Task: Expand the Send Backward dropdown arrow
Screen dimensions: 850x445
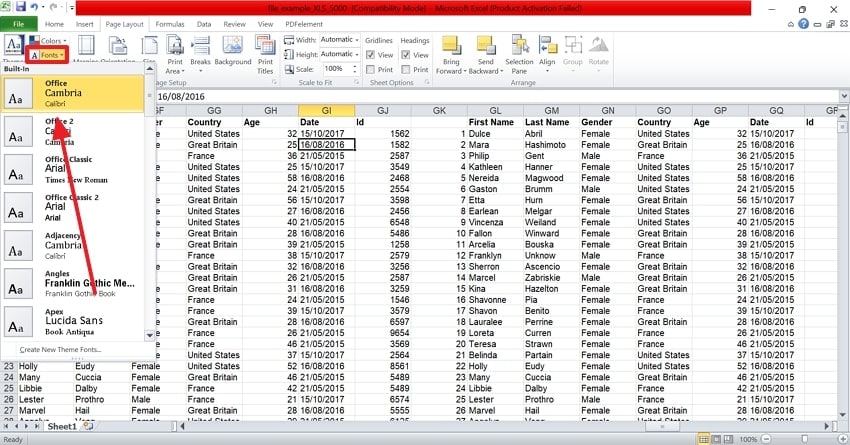Action: point(501,72)
